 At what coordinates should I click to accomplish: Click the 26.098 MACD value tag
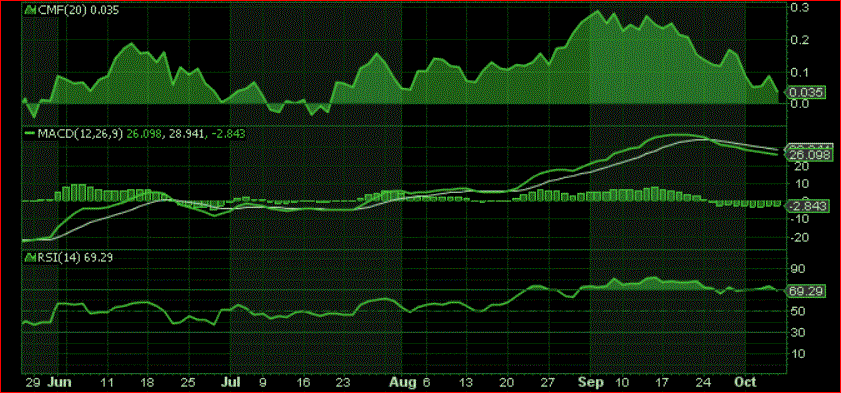pyautogui.click(x=805, y=155)
